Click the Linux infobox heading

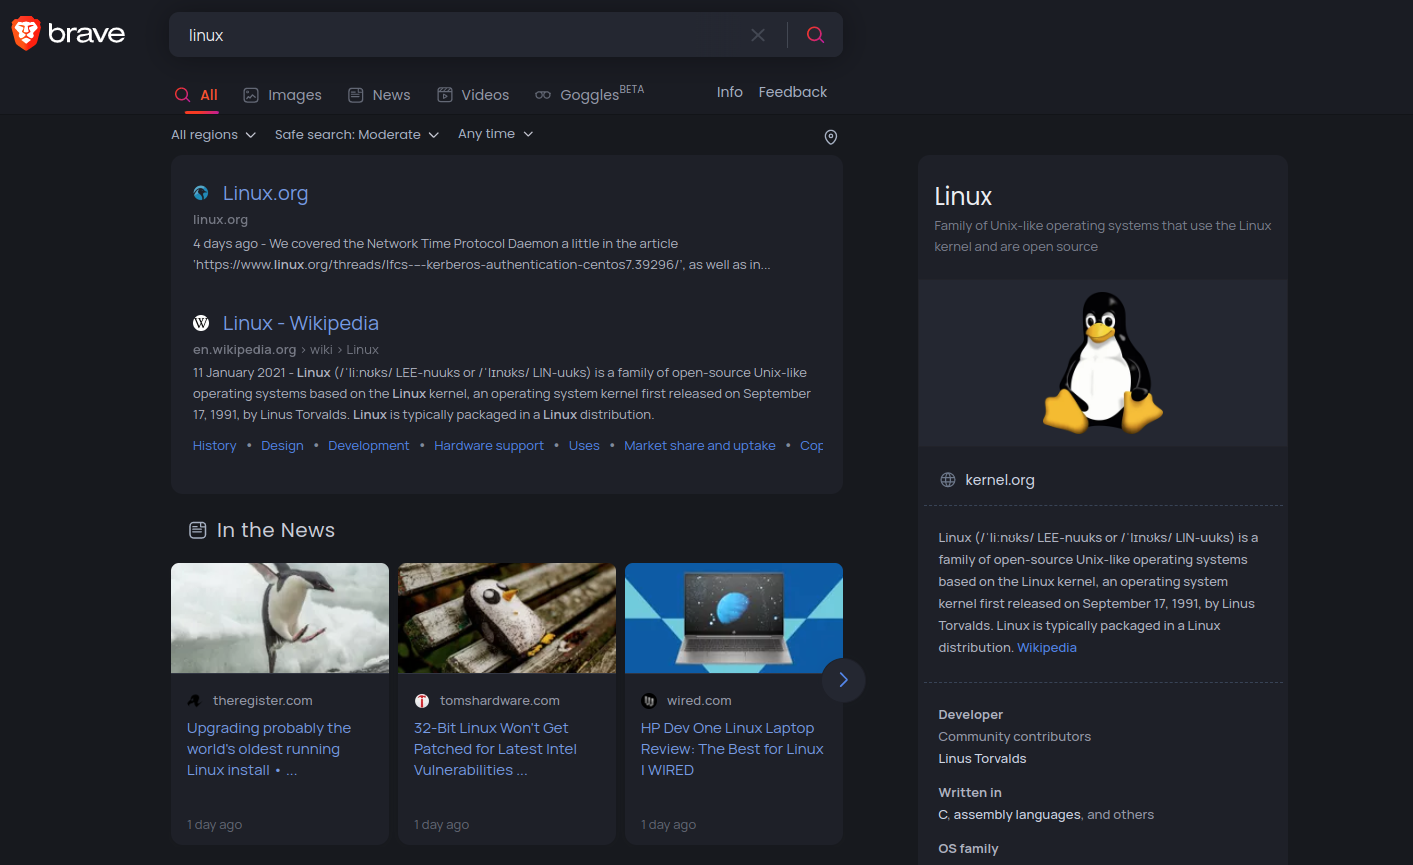coord(963,196)
